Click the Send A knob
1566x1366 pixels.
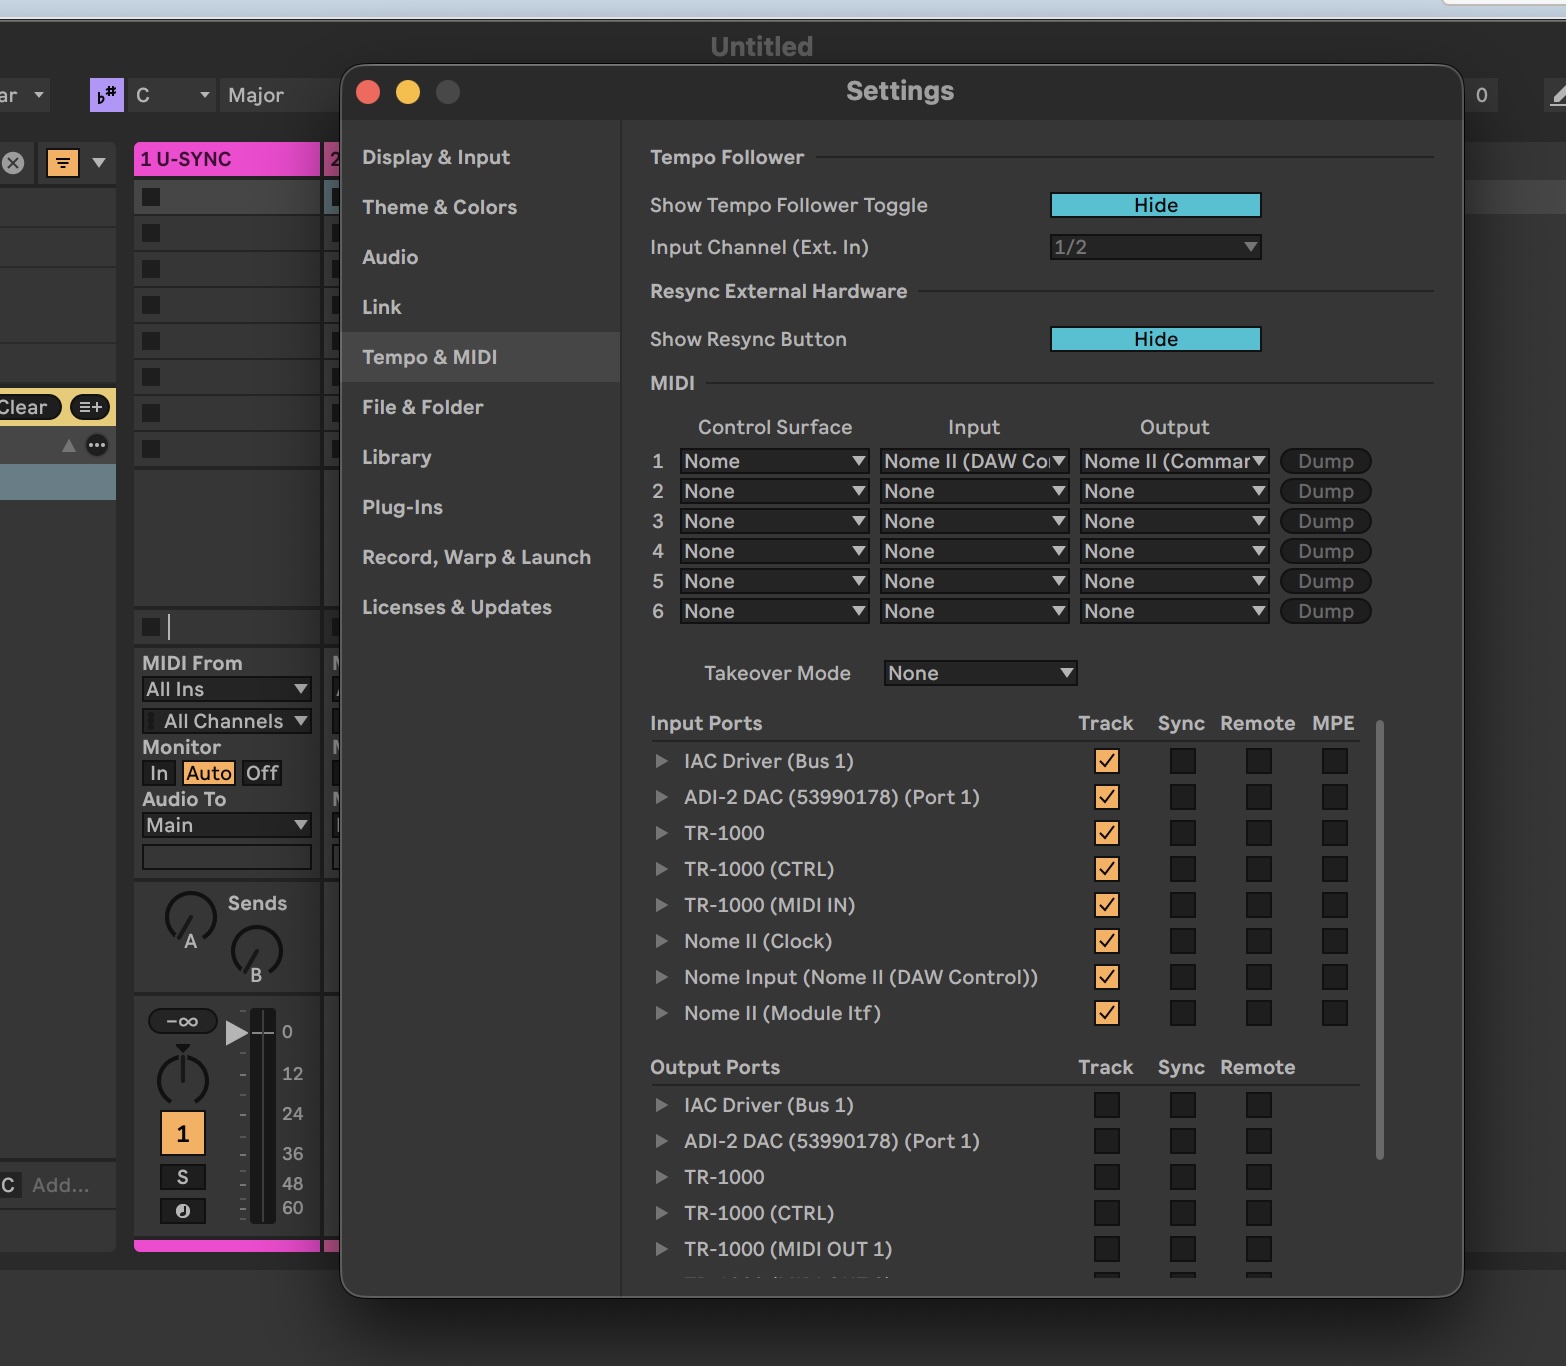pos(189,915)
